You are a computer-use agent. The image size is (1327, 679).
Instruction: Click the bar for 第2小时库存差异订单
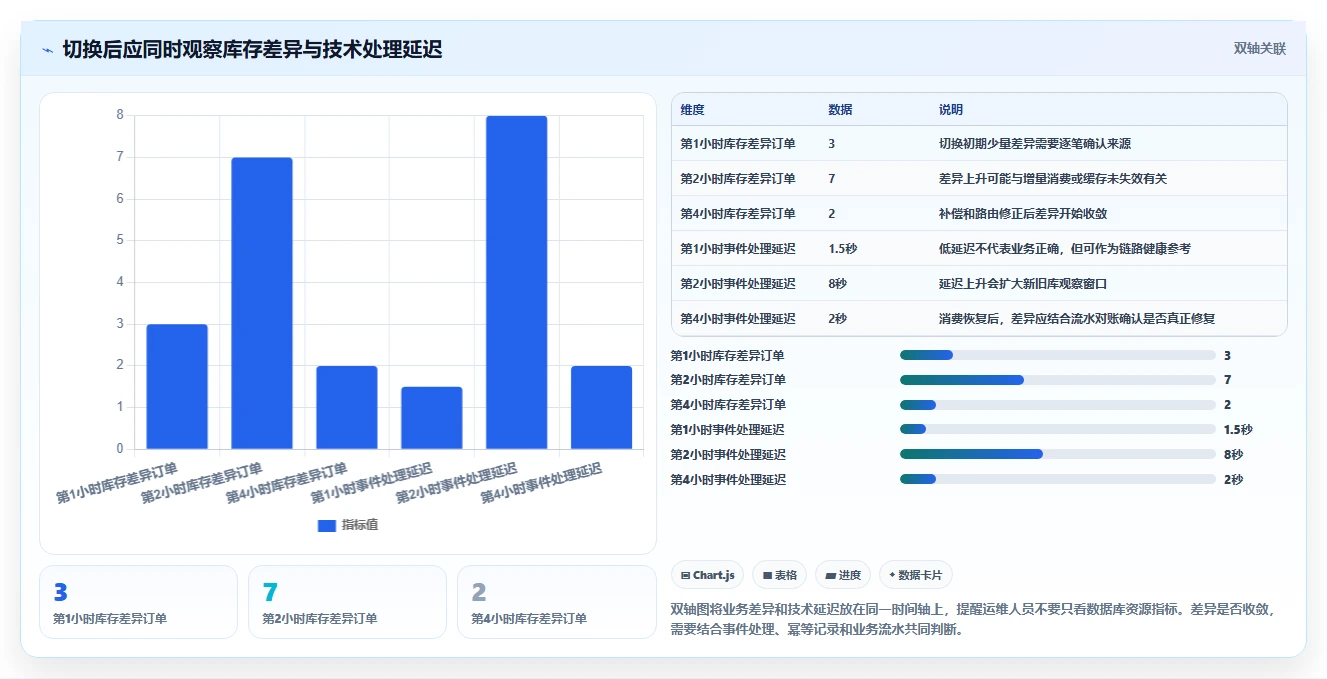click(262, 303)
